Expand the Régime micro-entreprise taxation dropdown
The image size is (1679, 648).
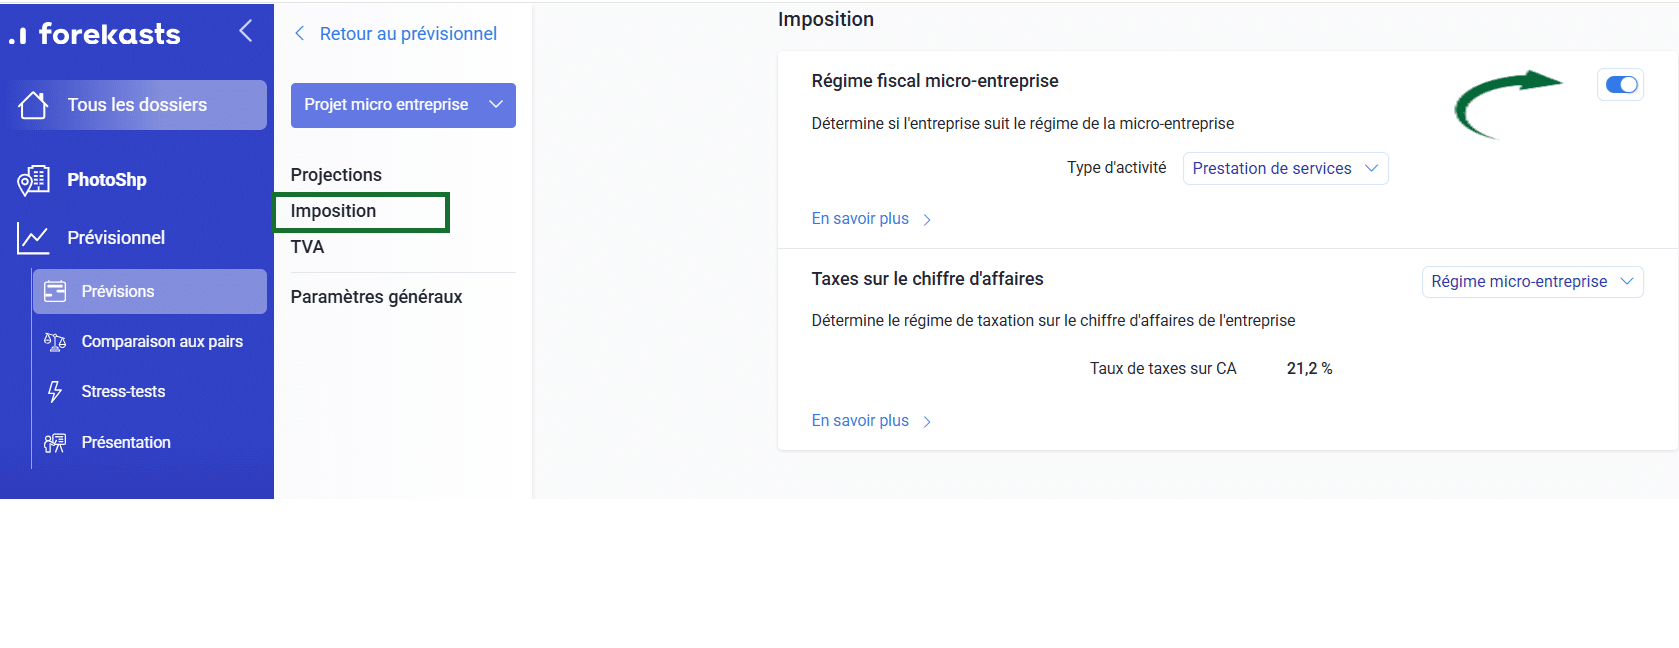(1531, 282)
